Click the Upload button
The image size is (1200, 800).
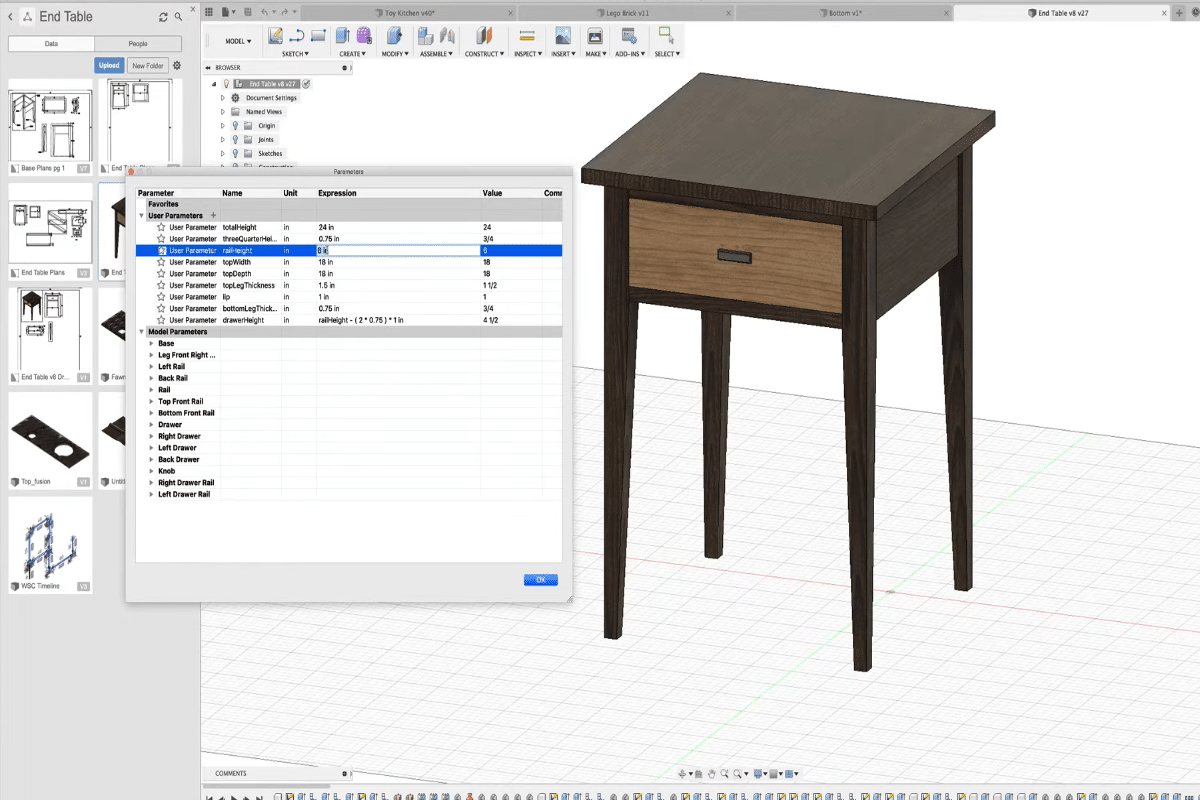(109, 66)
